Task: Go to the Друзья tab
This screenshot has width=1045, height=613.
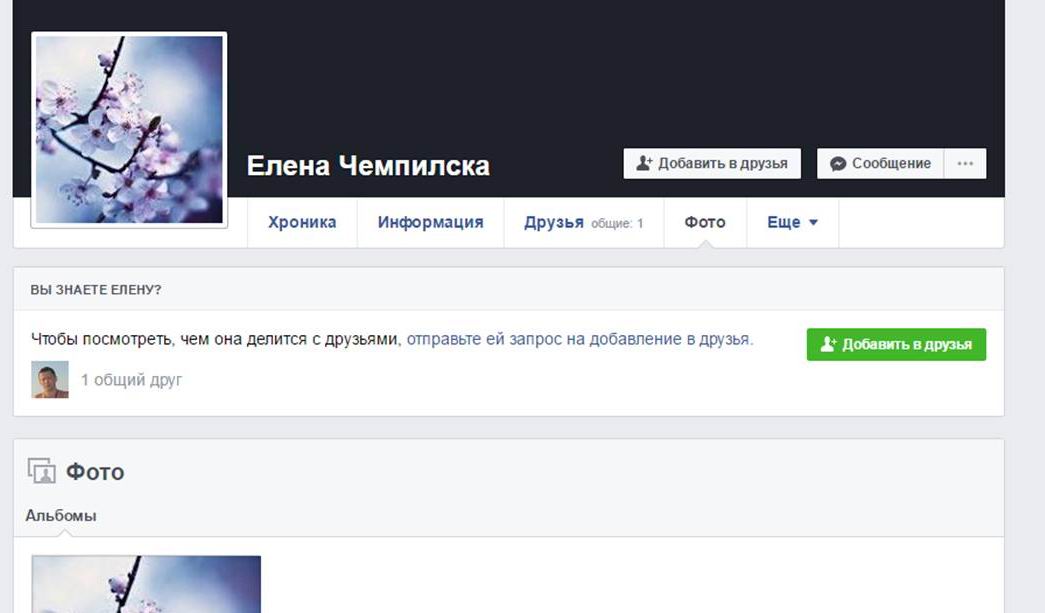Action: pos(554,223)
